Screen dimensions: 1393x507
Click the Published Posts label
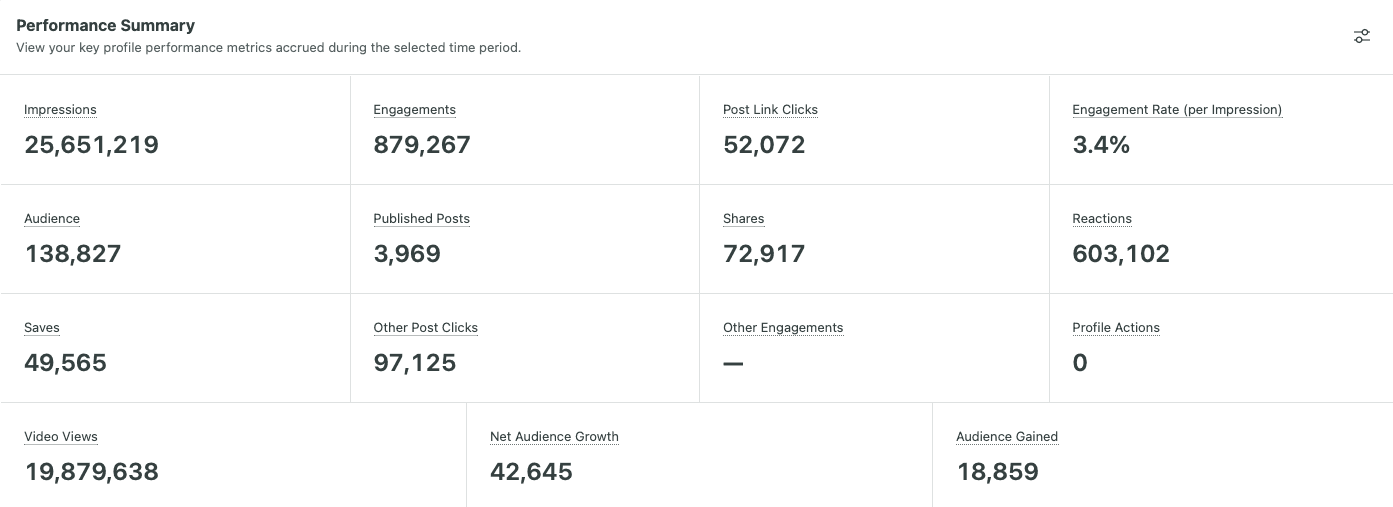click(x=421, y=219)
